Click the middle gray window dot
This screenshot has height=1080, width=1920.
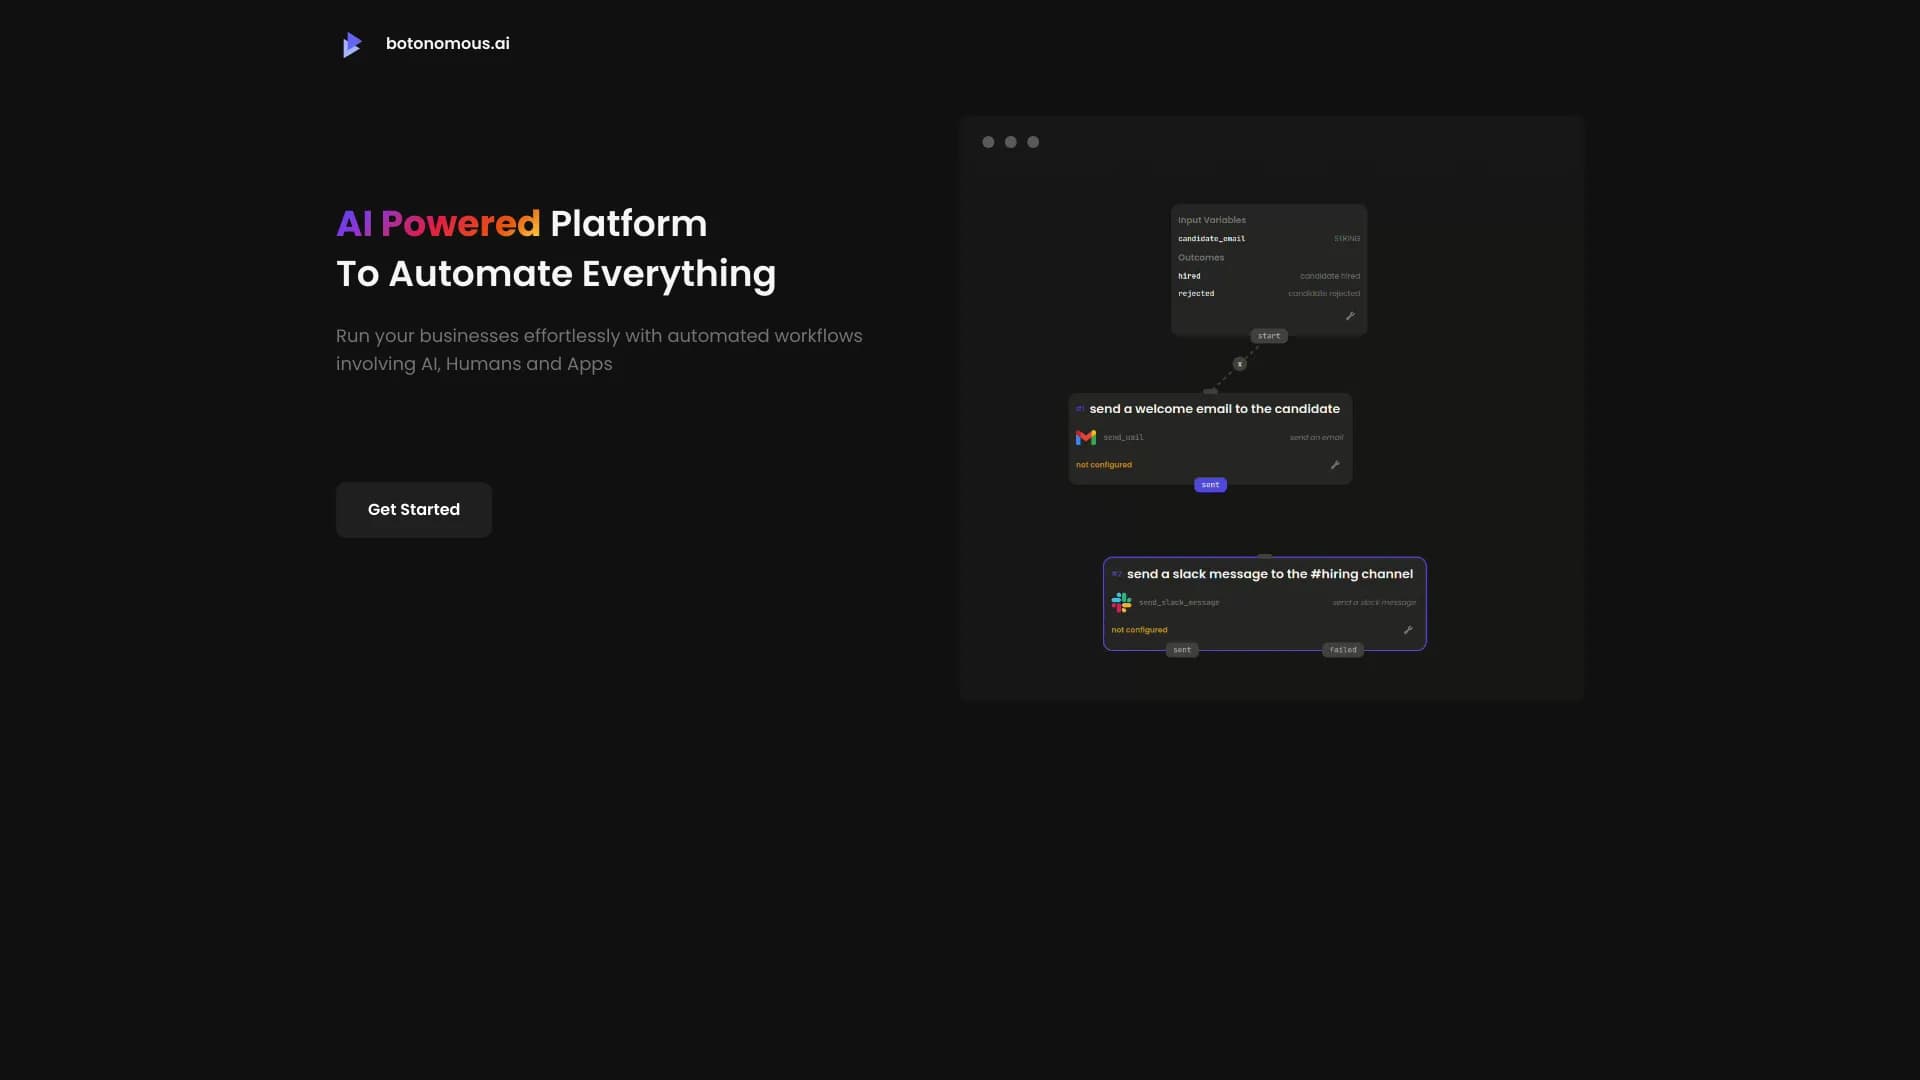1010,142
